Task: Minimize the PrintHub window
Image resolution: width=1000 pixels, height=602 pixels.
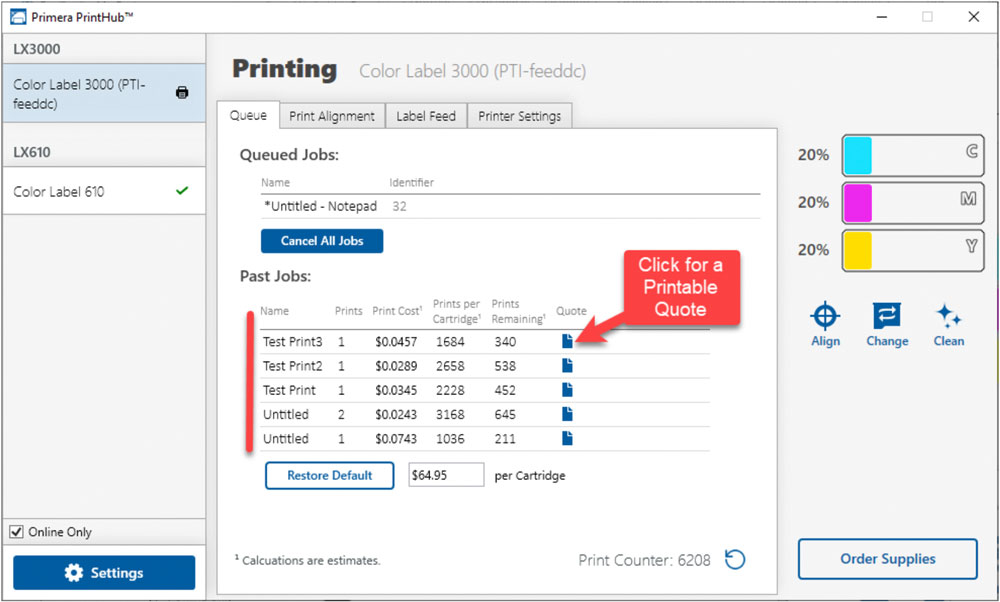Action: click(x=882, y=17)
